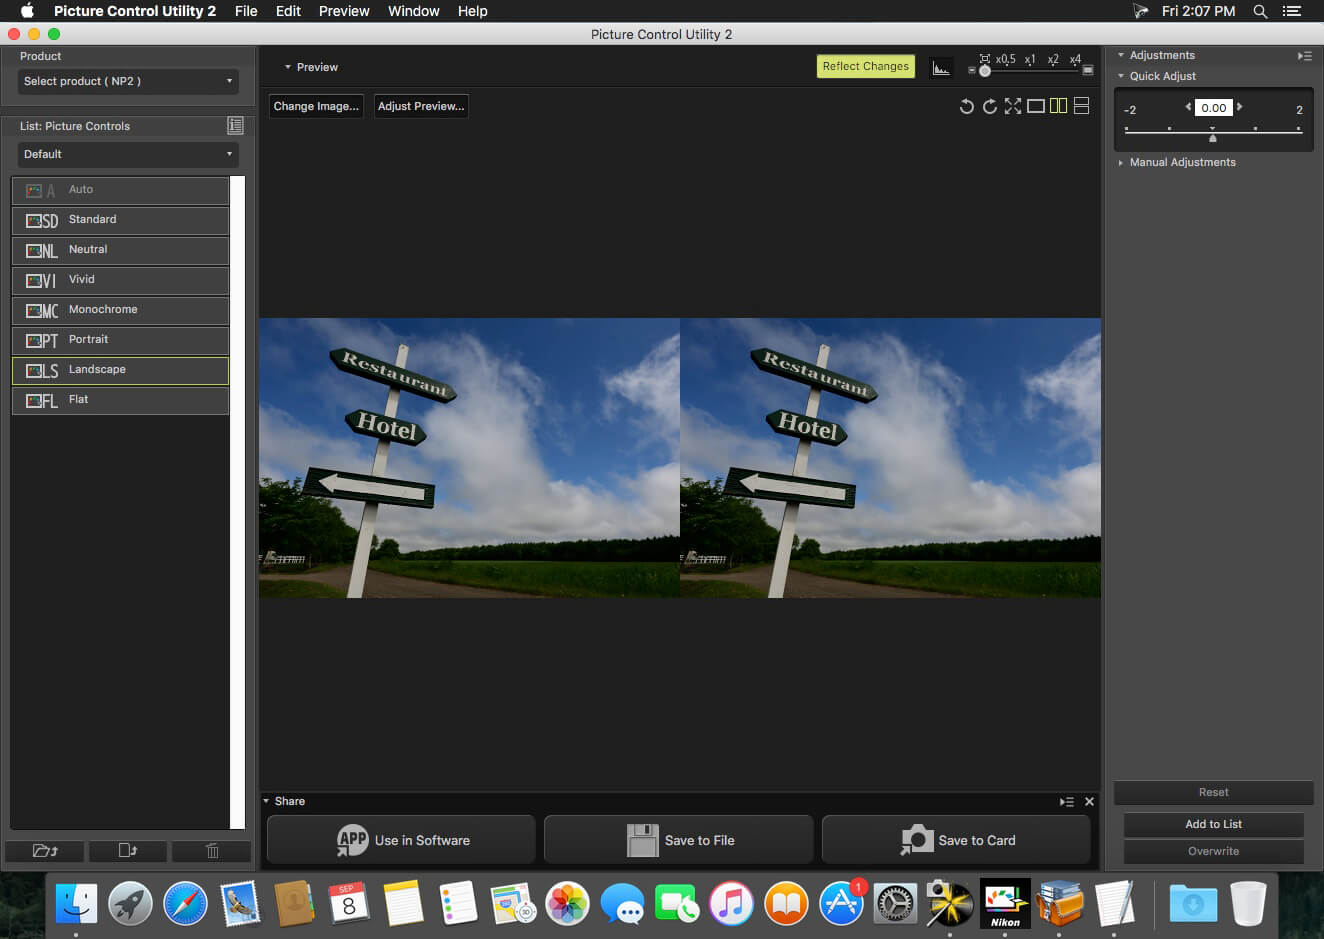Select the Monochrome picture control
The image size is (1324, 939).
tap(120, 310)
